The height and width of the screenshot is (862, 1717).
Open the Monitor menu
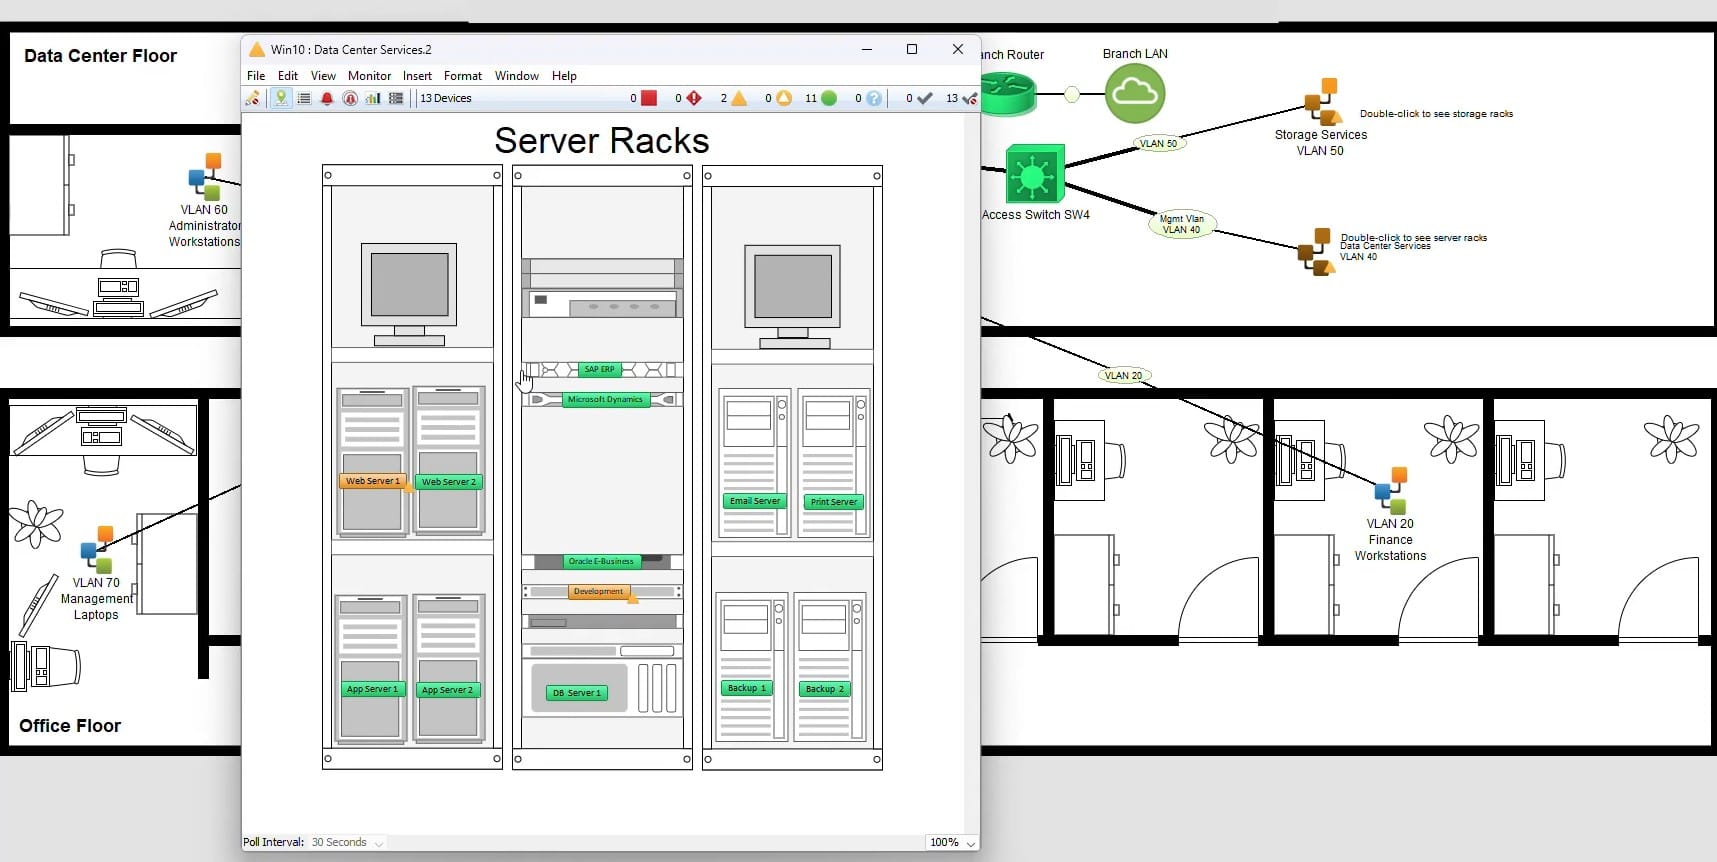[369, 76]
